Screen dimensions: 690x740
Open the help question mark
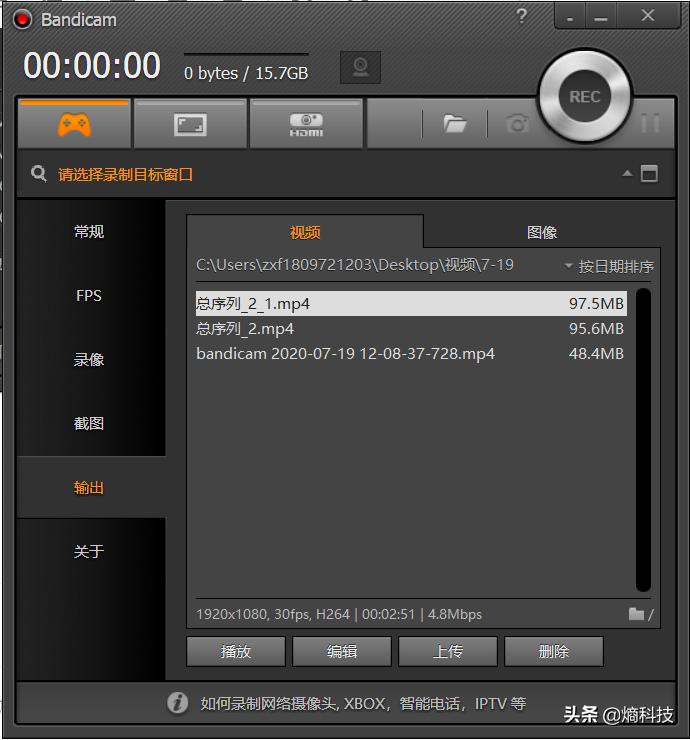(522, 17)
